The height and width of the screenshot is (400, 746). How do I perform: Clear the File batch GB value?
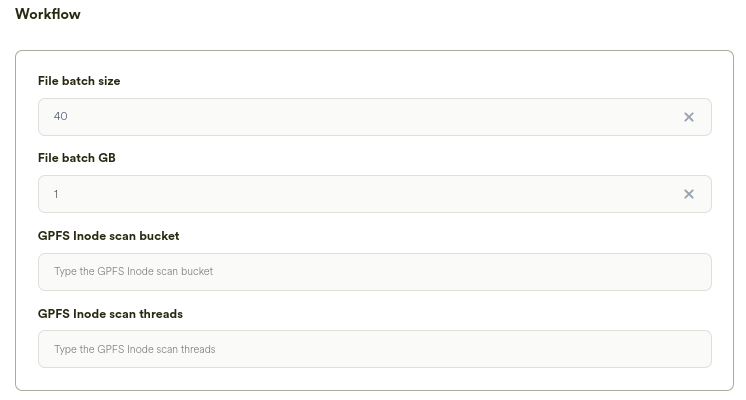click(x=689, y=194)
